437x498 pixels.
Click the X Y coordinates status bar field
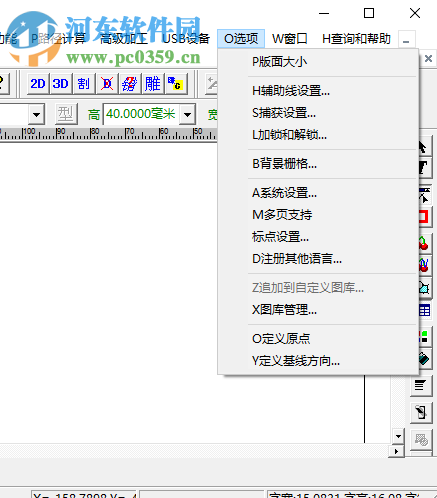click(84, 494)
